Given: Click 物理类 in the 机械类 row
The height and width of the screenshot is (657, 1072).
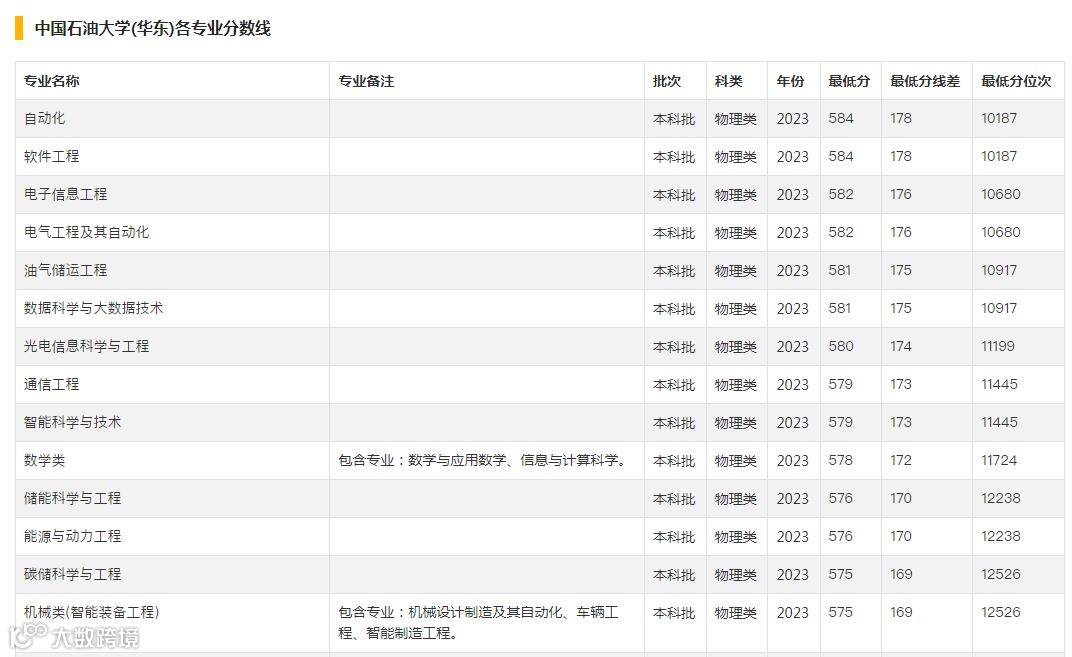Looking at the screenshot, I should (x=736, y=613).
